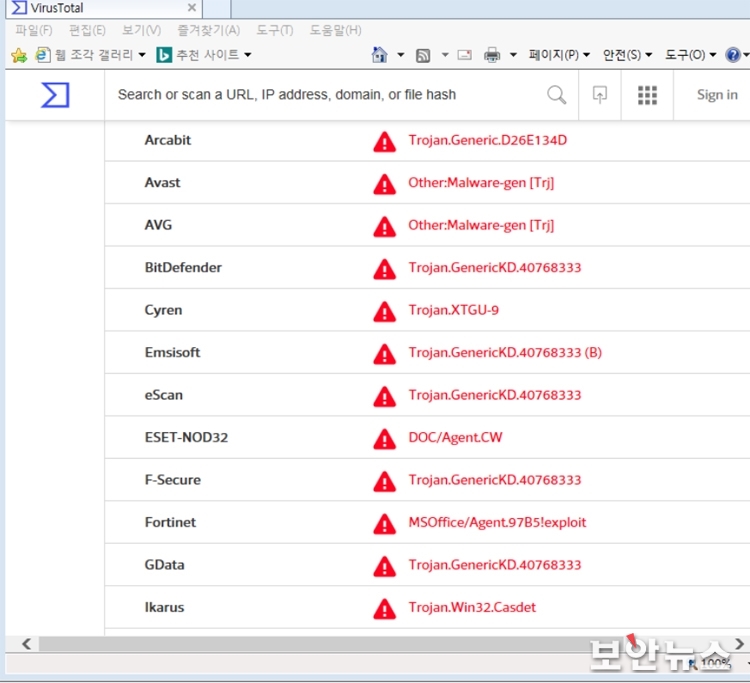
Task: Open the 페이지(P) dropdown menu
Action: click(559, 55)
